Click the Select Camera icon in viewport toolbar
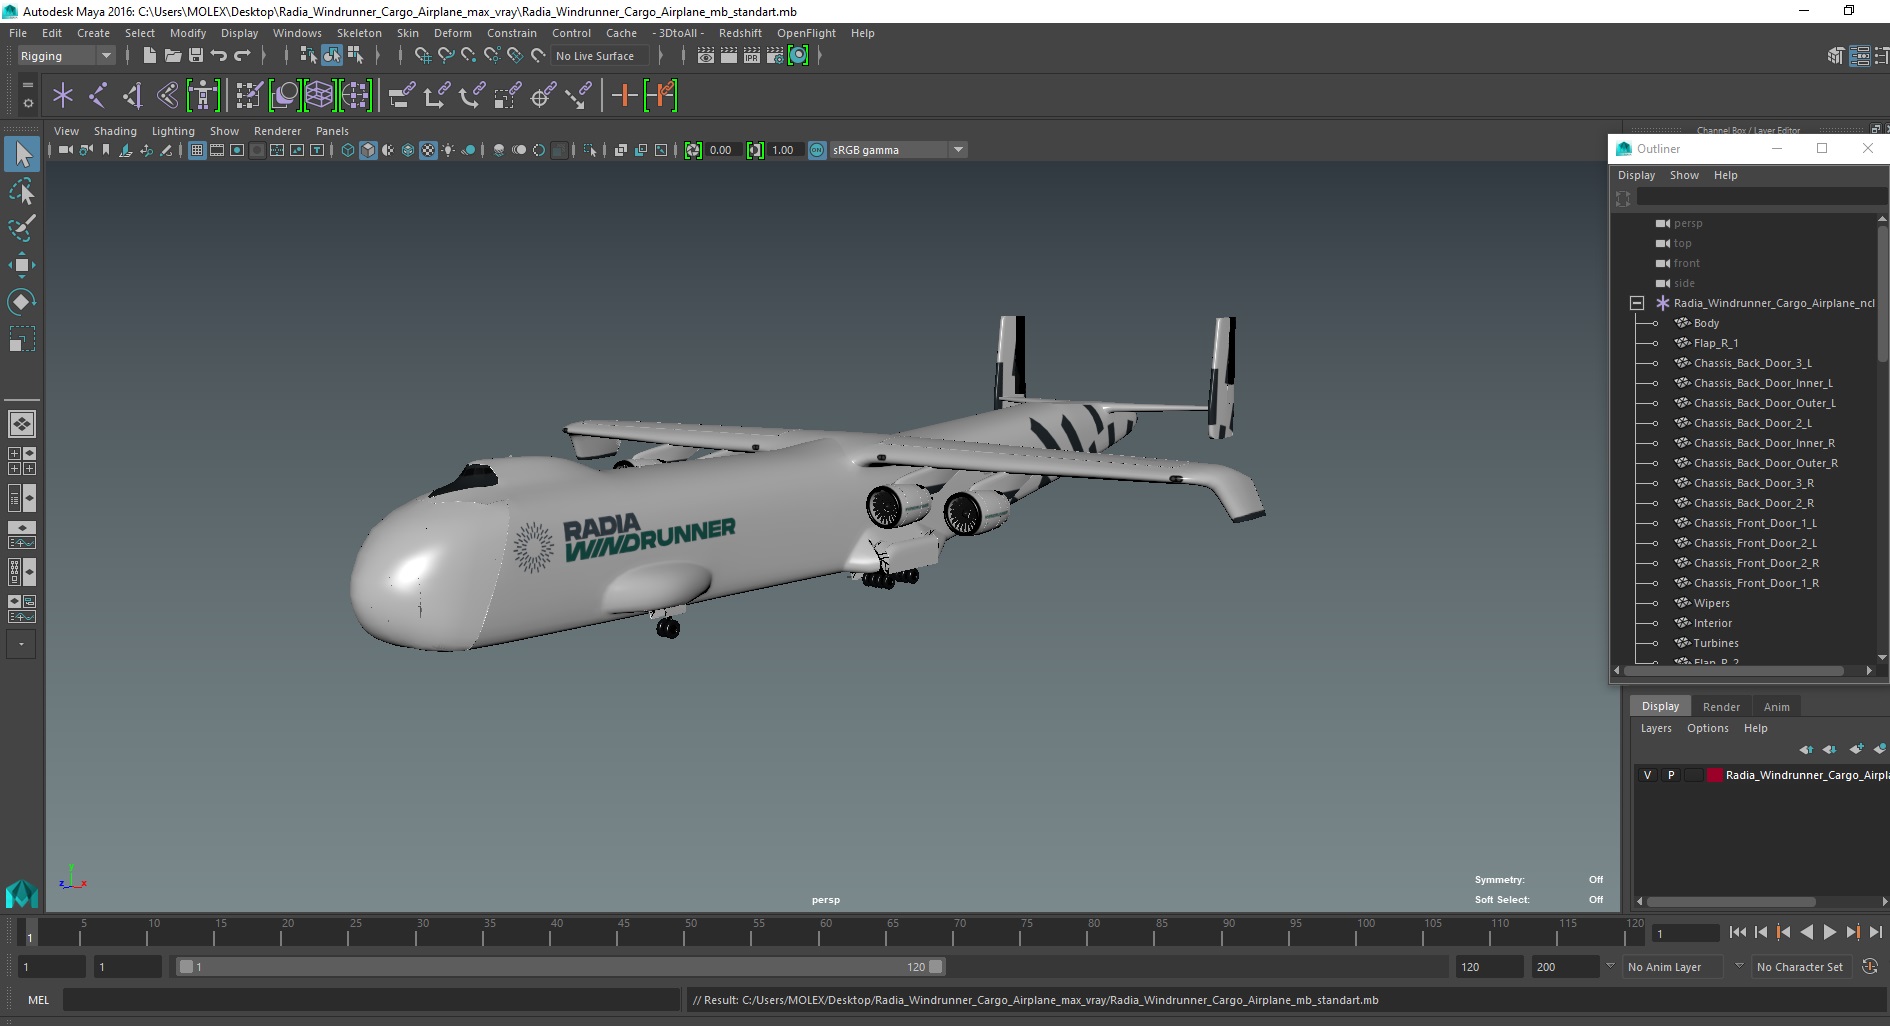The width and height of the screenshot is (1890, 1026). tap(65, 150)
